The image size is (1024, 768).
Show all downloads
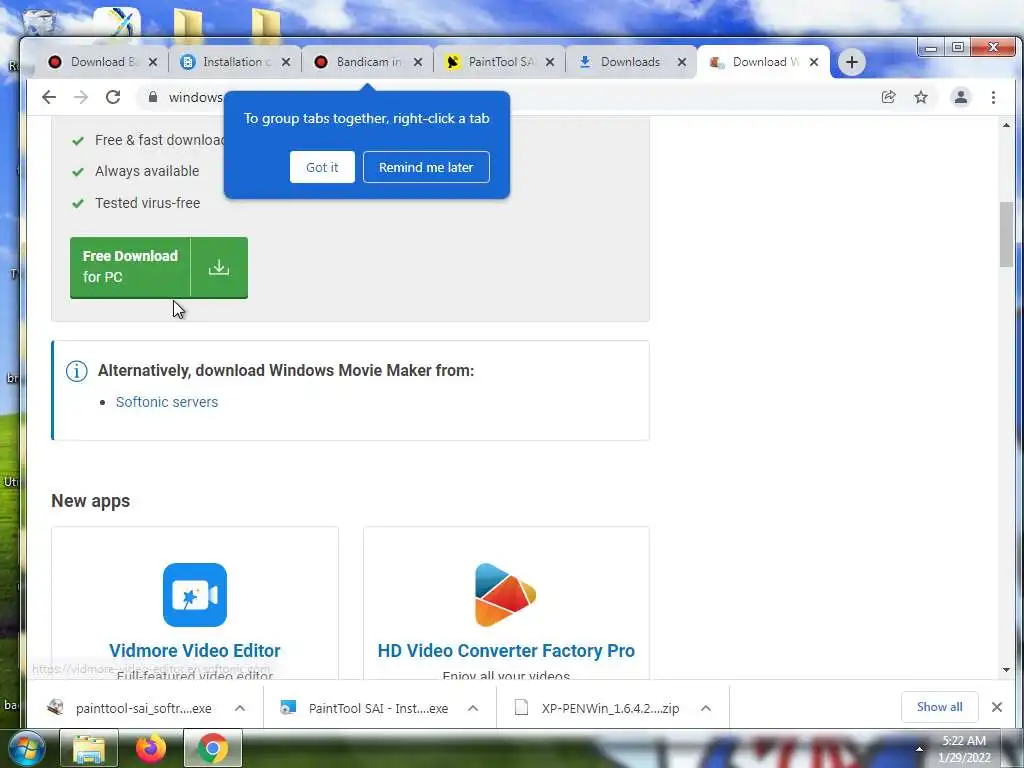coord(939,707)
